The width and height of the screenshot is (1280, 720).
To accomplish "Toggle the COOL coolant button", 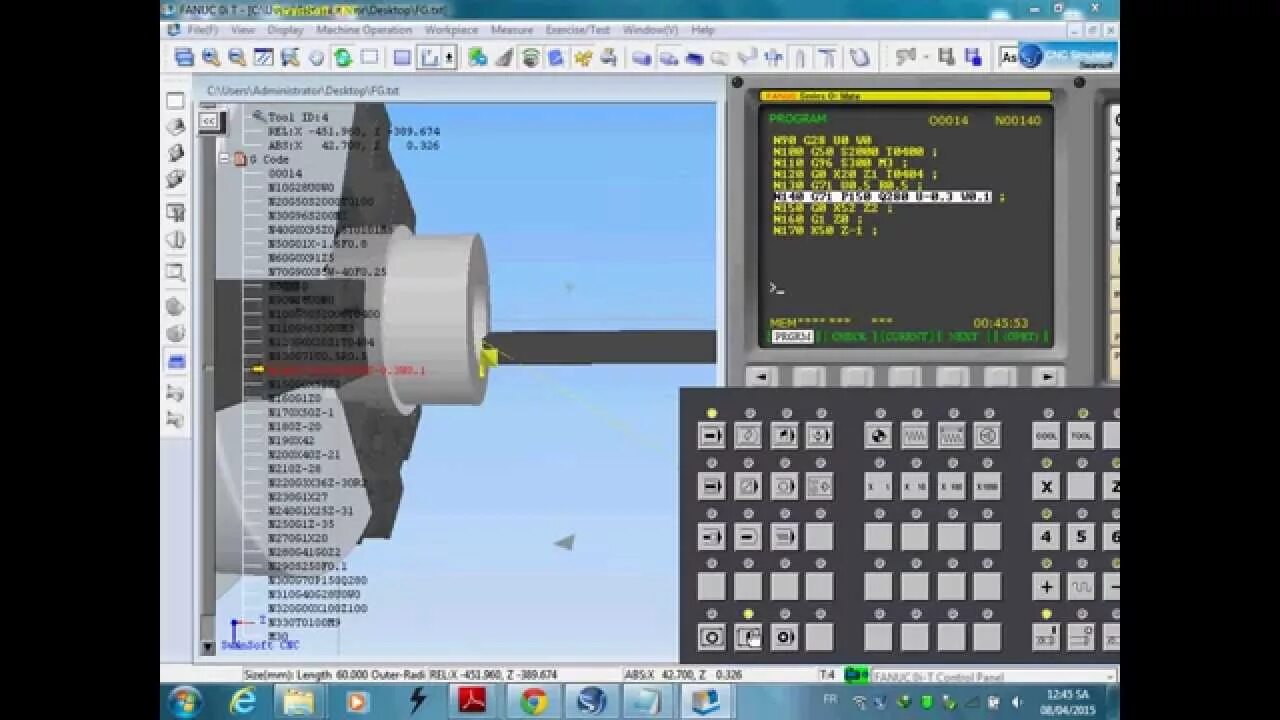I will 1046,436.
